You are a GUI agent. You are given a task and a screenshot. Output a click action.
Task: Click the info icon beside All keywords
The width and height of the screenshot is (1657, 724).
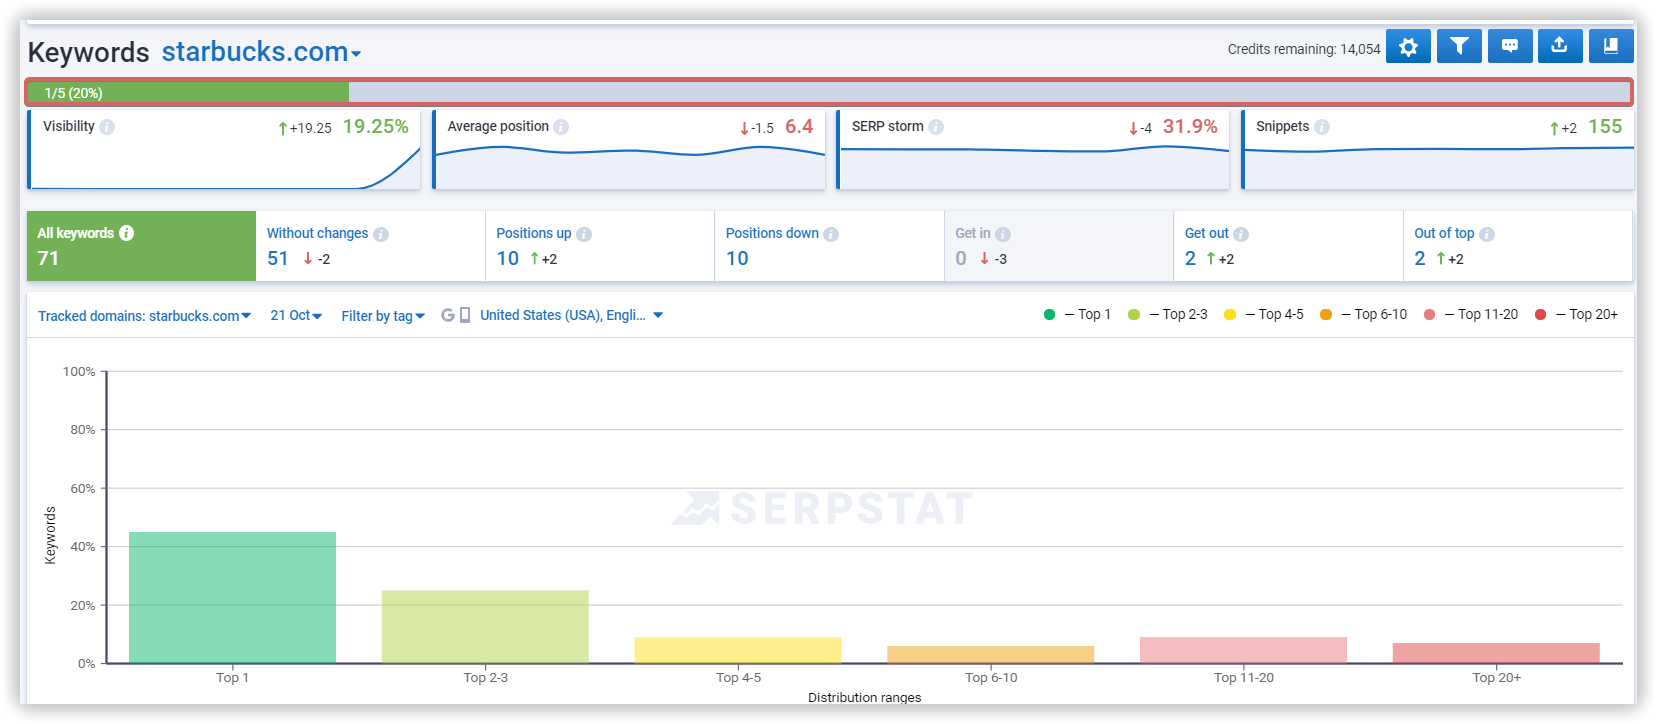click(x=126, y=233)
